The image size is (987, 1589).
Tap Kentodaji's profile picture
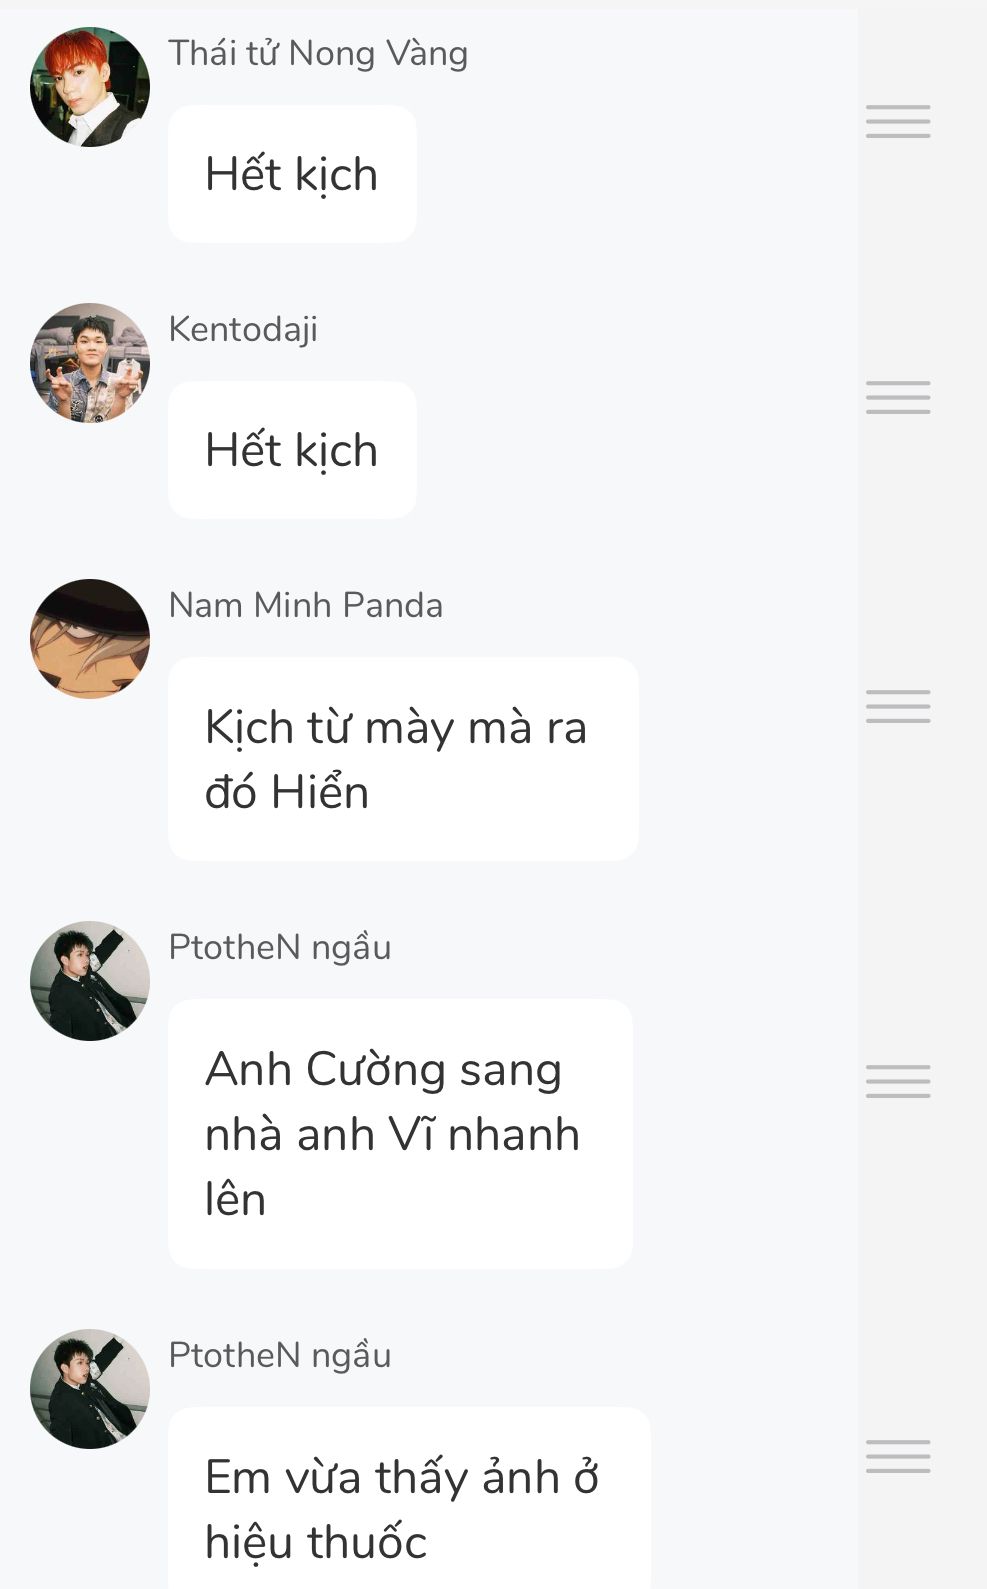[x=90, y=363]
